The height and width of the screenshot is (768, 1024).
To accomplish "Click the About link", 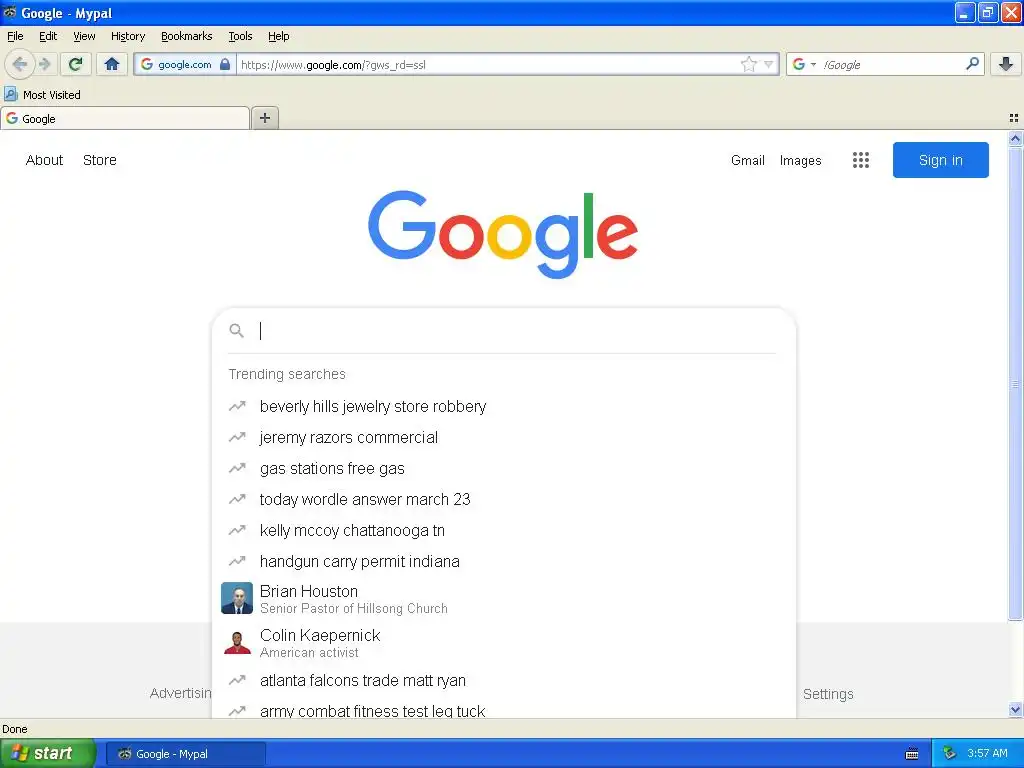I will click(44, 160).
